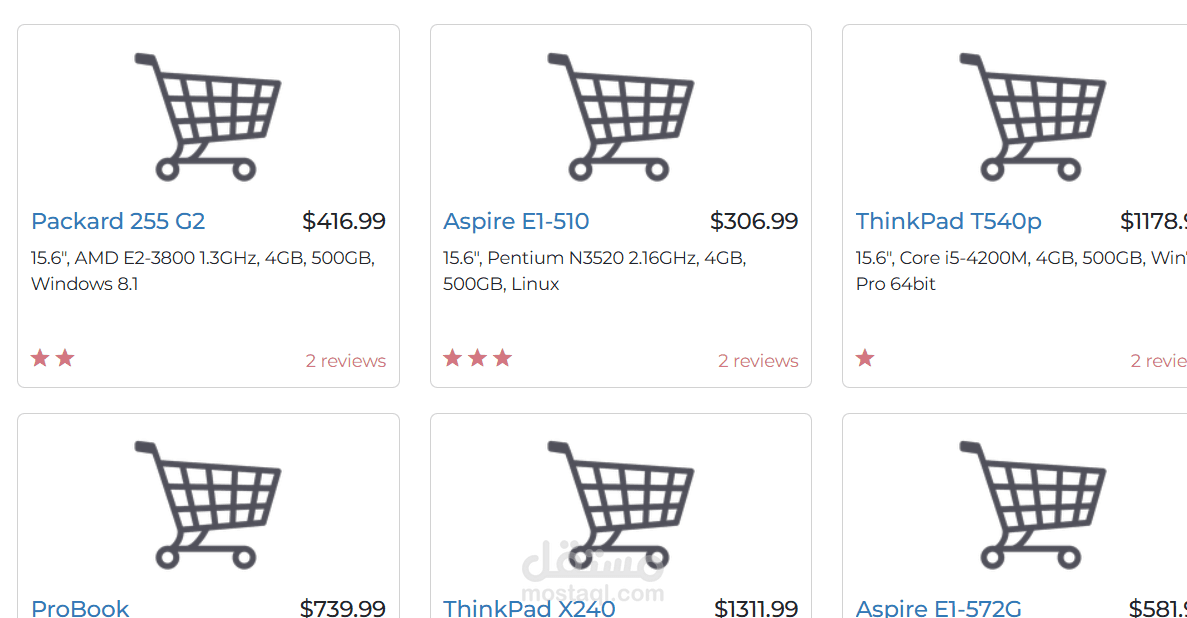Open the Packard 255 G2 product link
This screenshot has width=1187, height=618.
[x=118, y=221]
